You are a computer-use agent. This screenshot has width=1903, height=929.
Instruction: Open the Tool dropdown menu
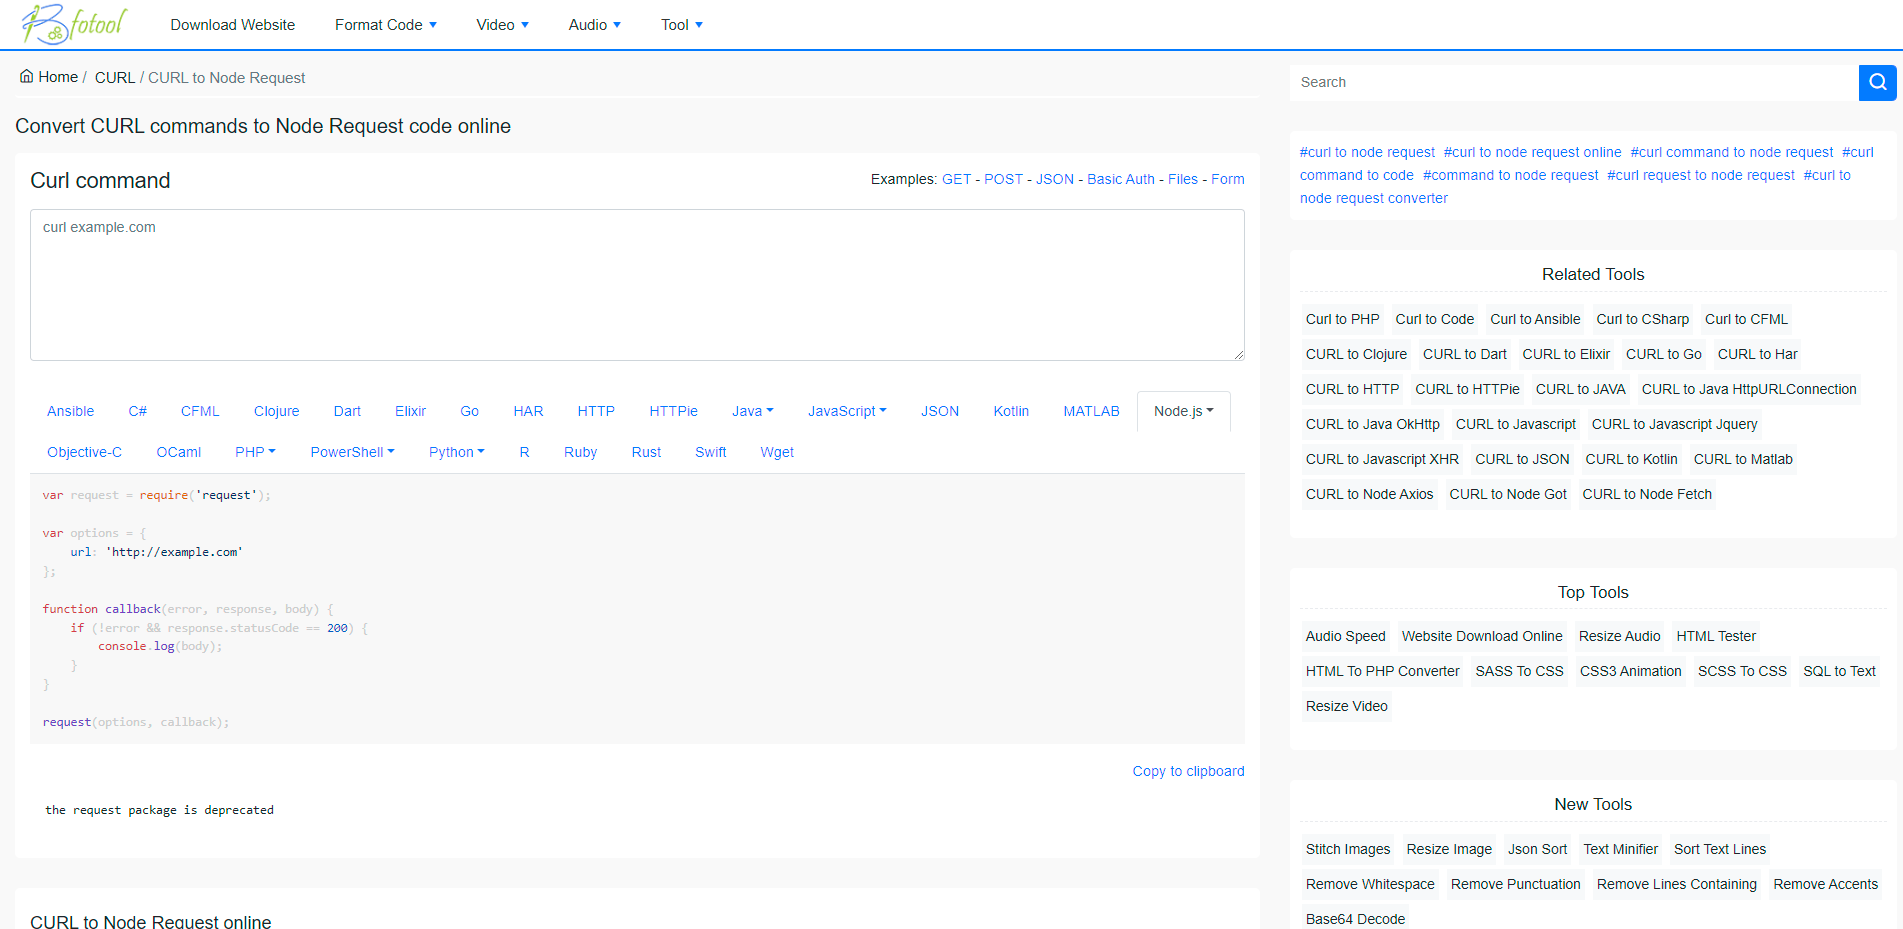click(681, 25)
